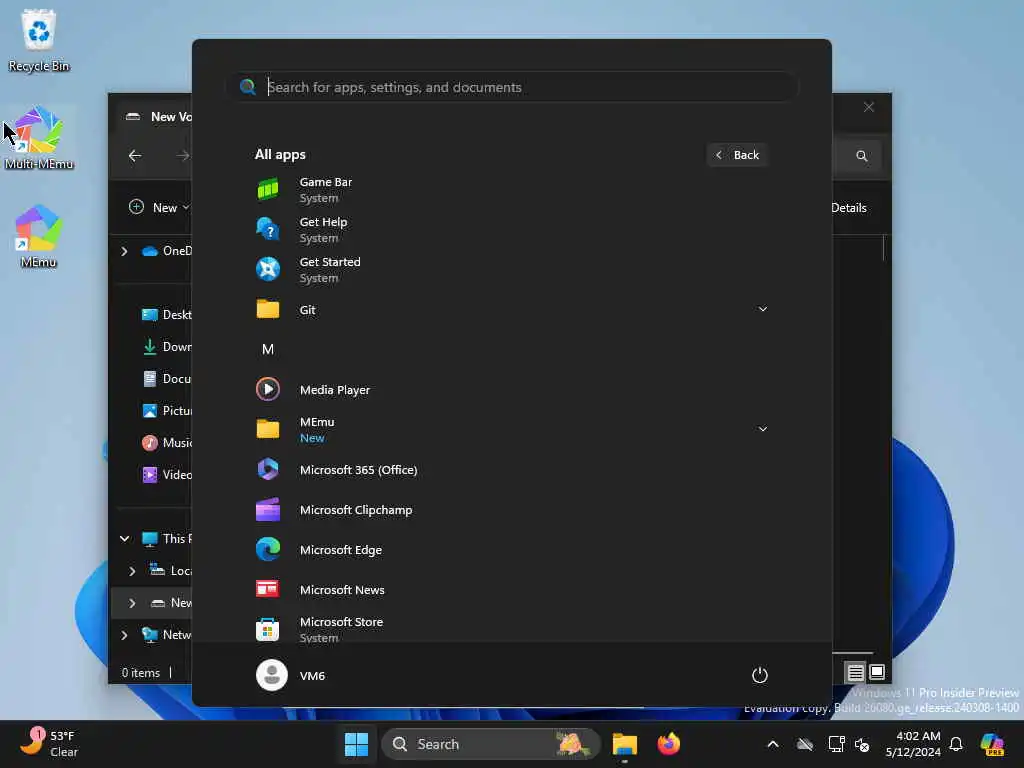Jump to letter M section header

pyautogui.click(x=268, y=349)
